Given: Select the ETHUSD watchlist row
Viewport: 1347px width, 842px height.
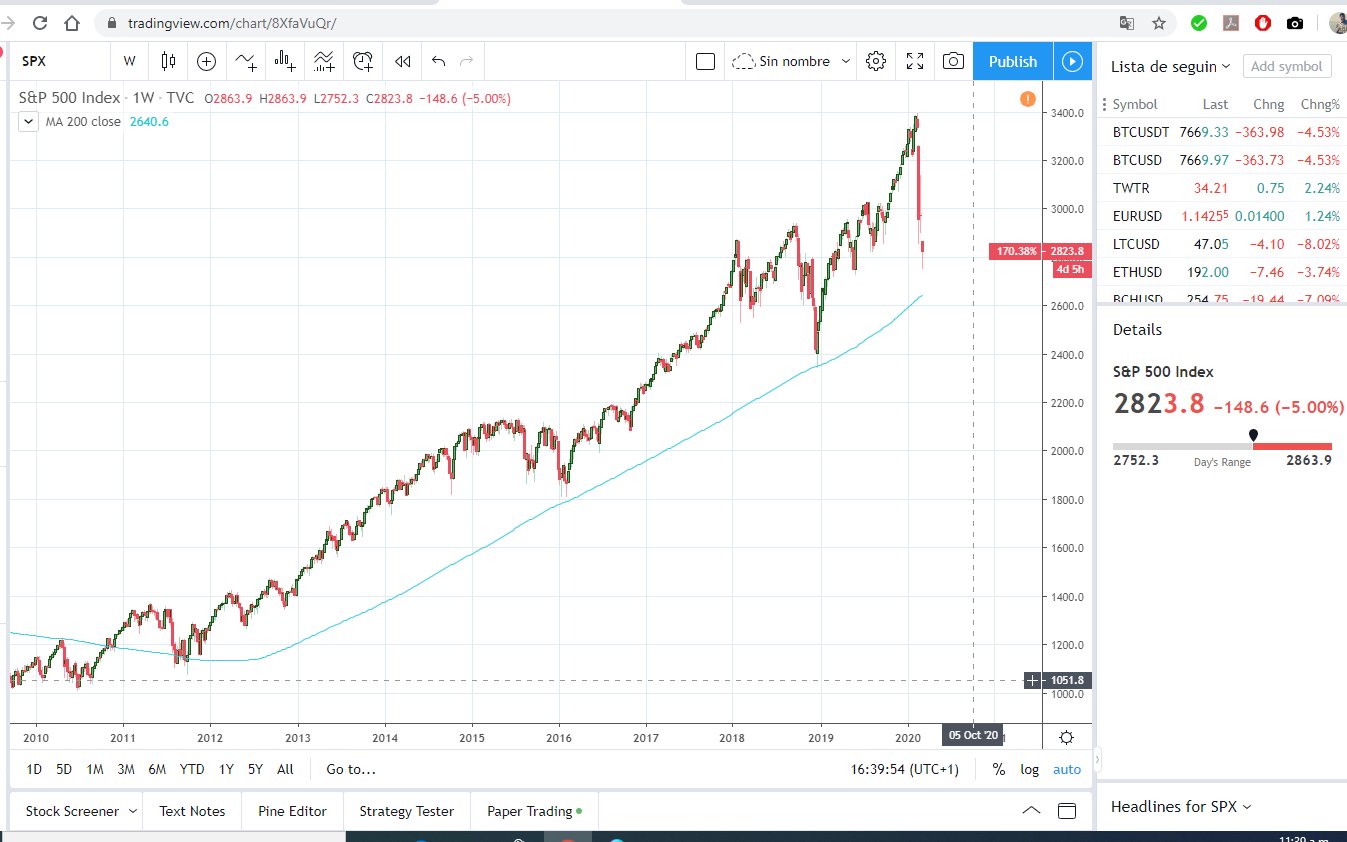Looking at the screenshot, I should (1222, 272).
